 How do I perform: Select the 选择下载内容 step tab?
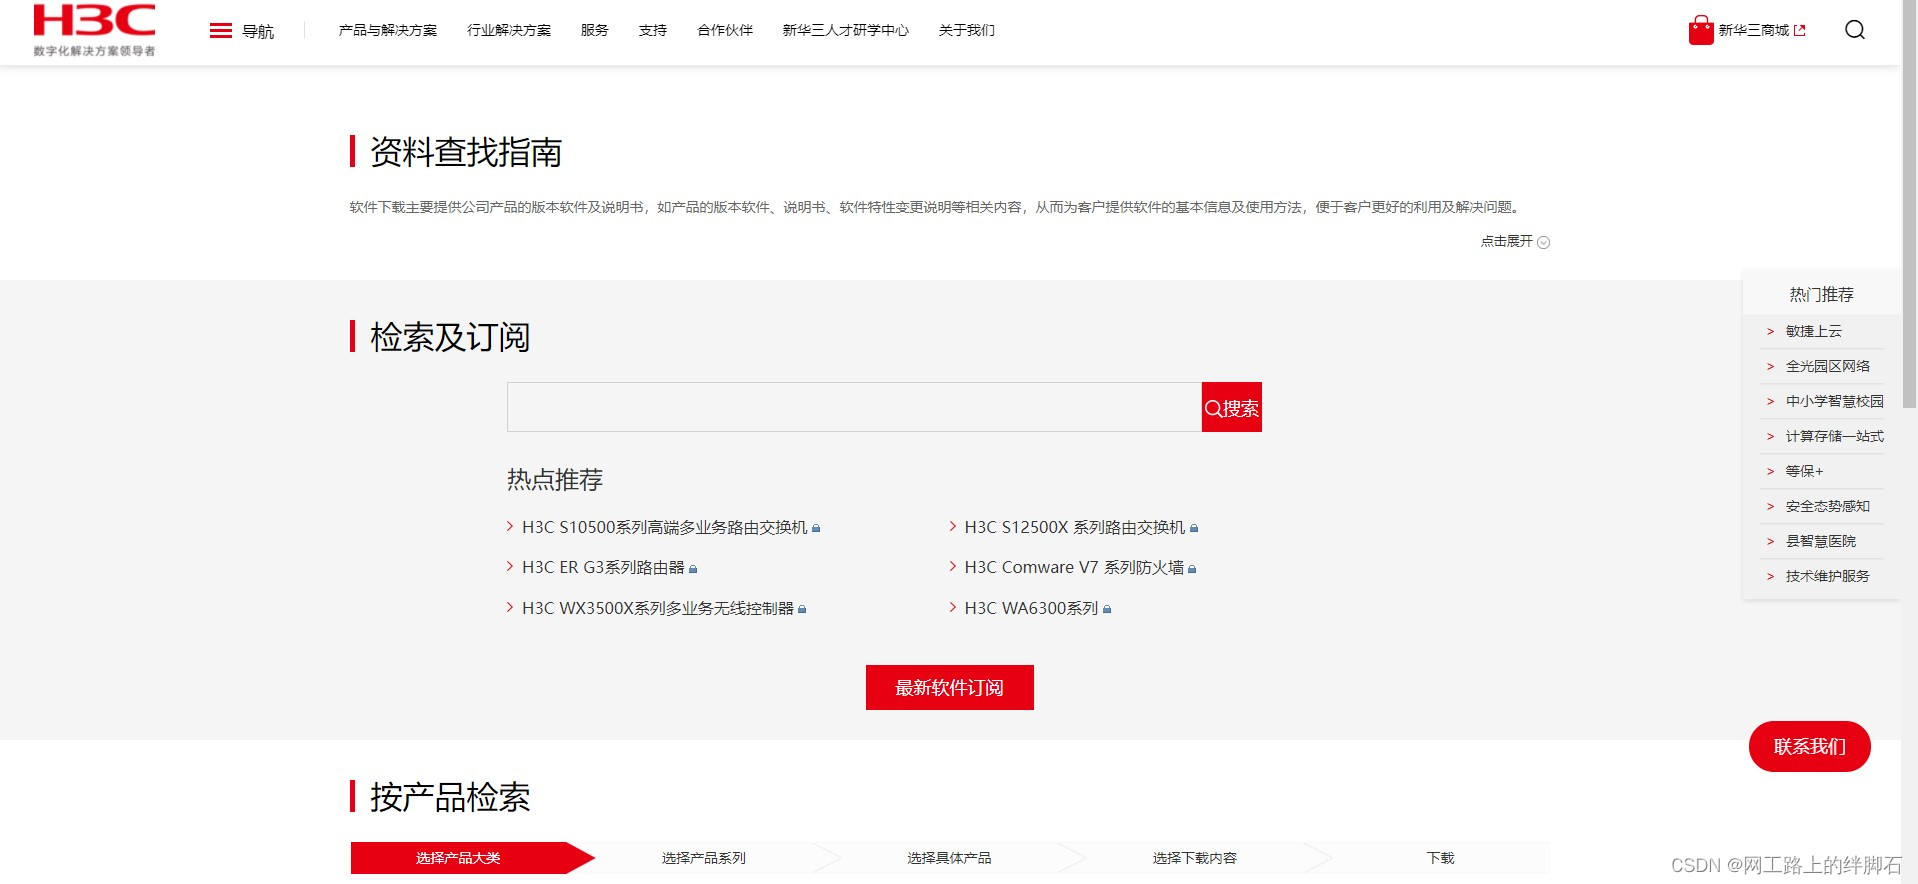tap(1194, 858)
